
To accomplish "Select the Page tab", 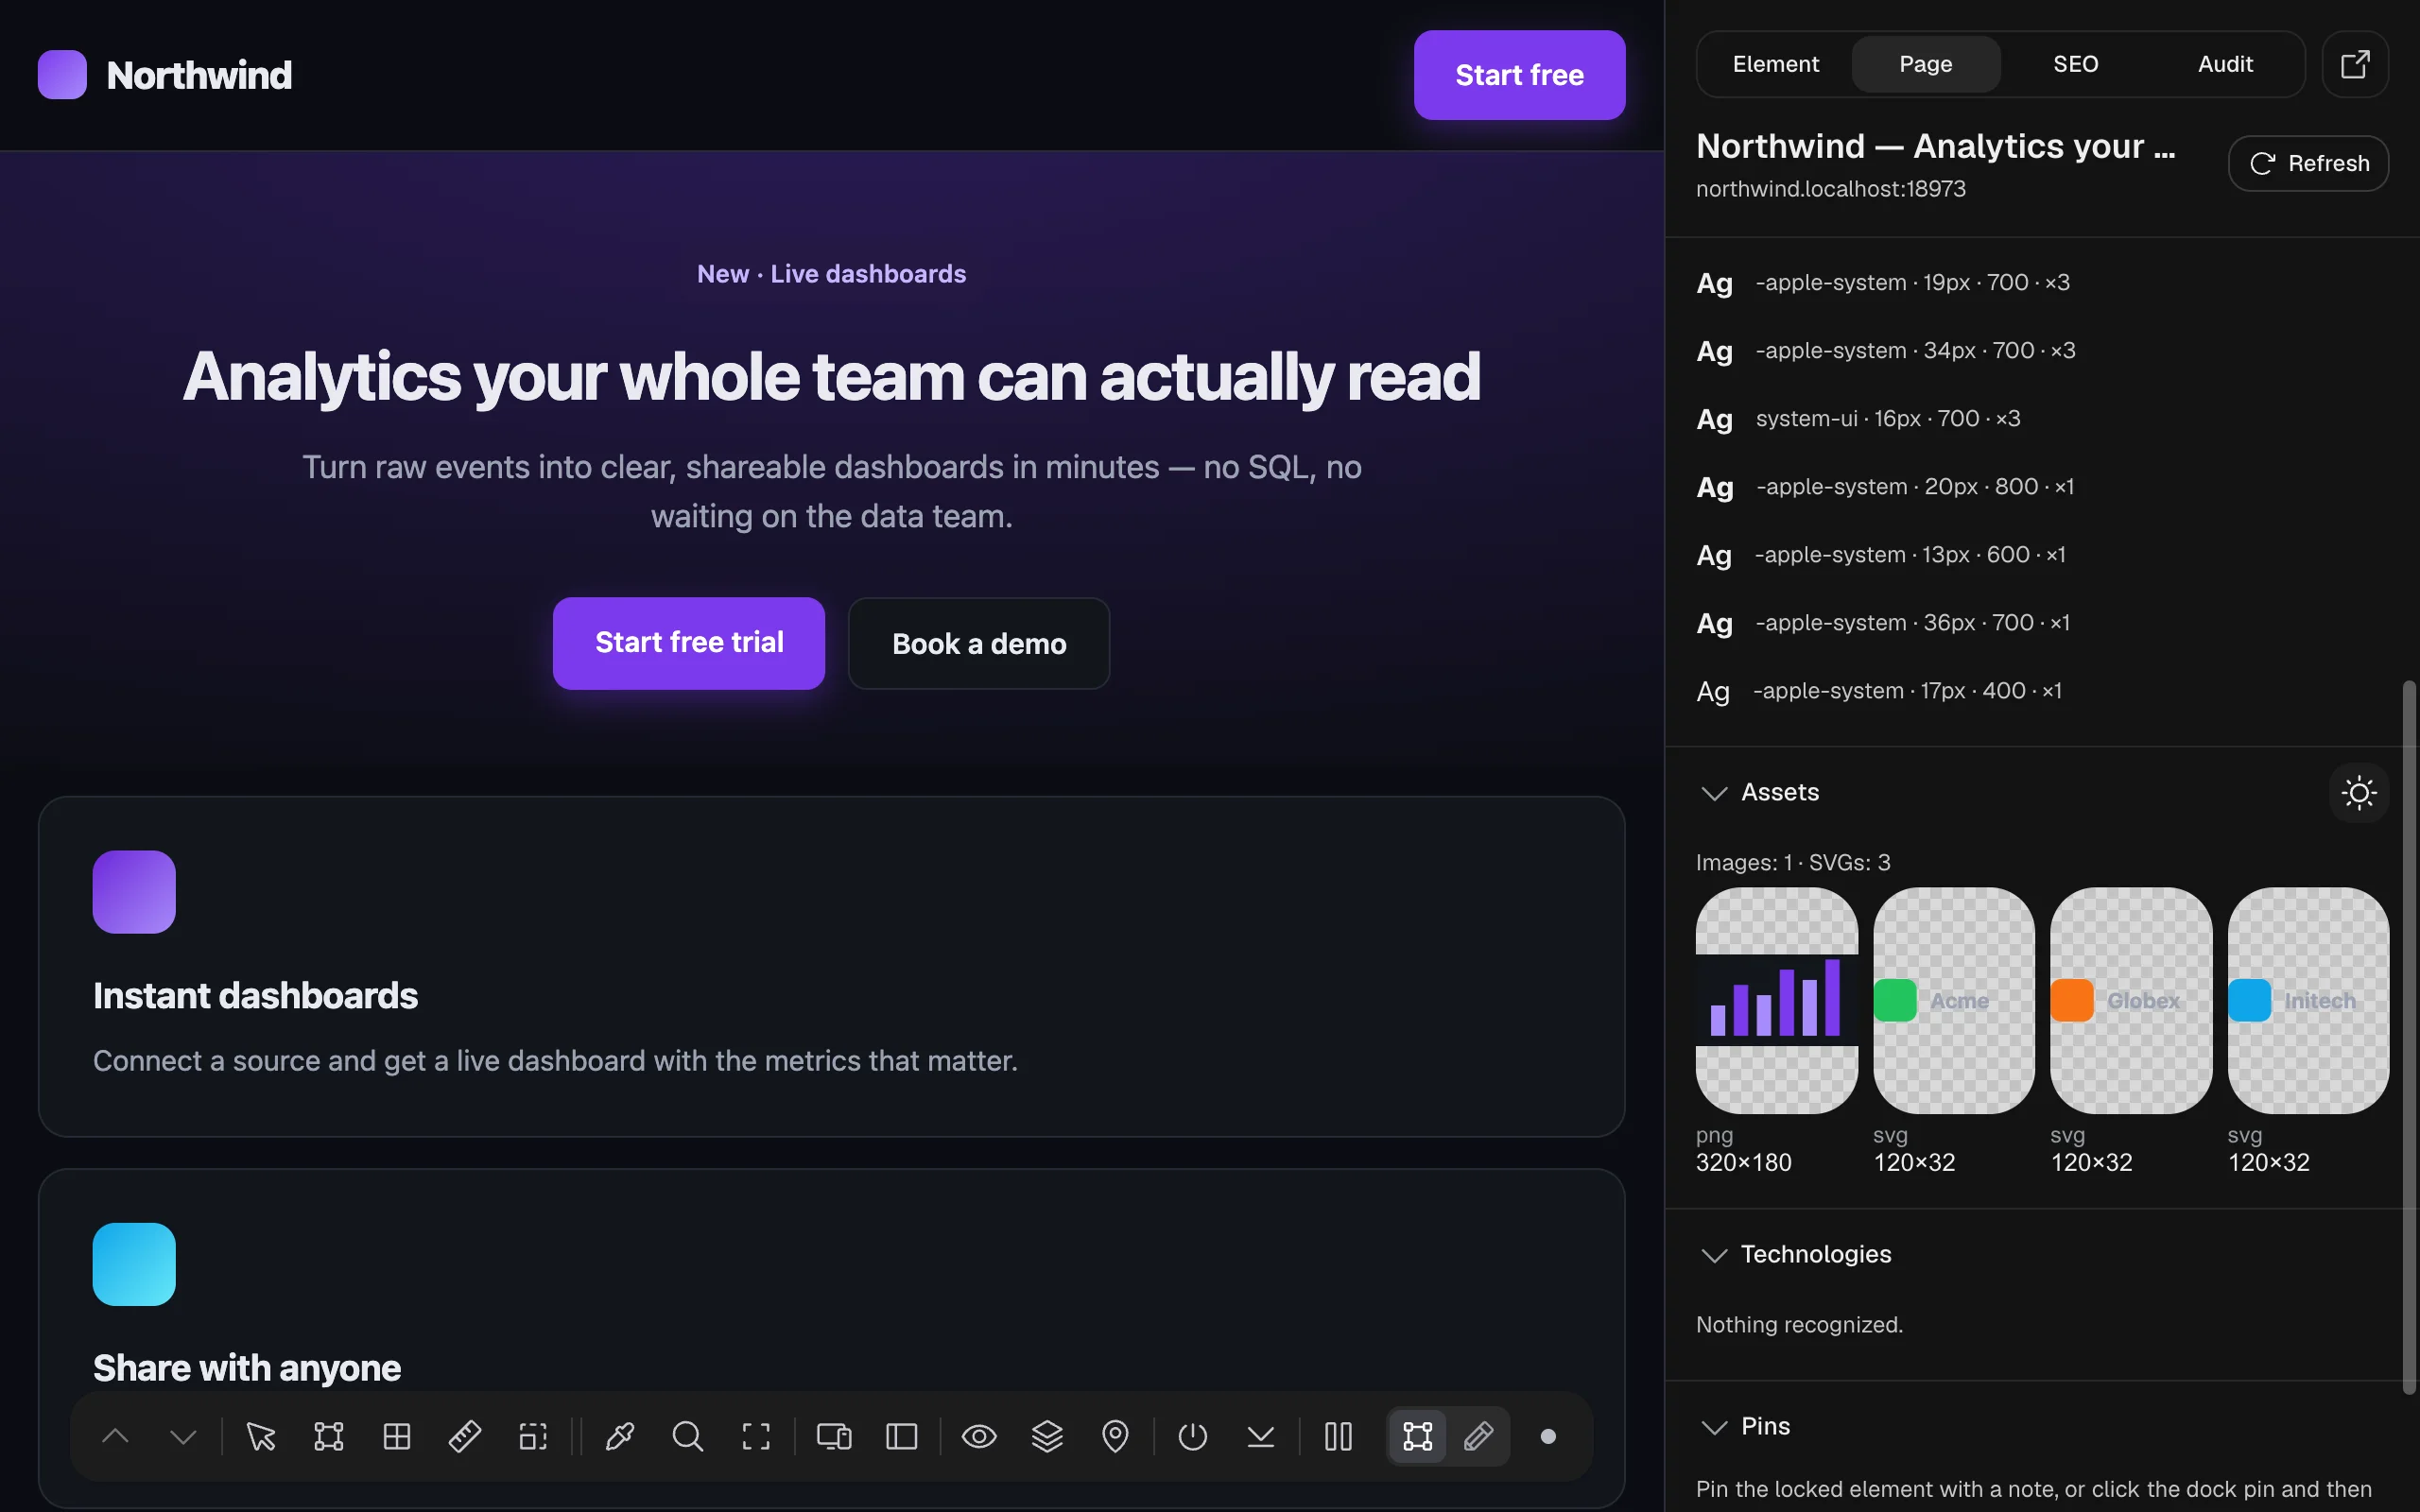I will [x=1926, y=64].
